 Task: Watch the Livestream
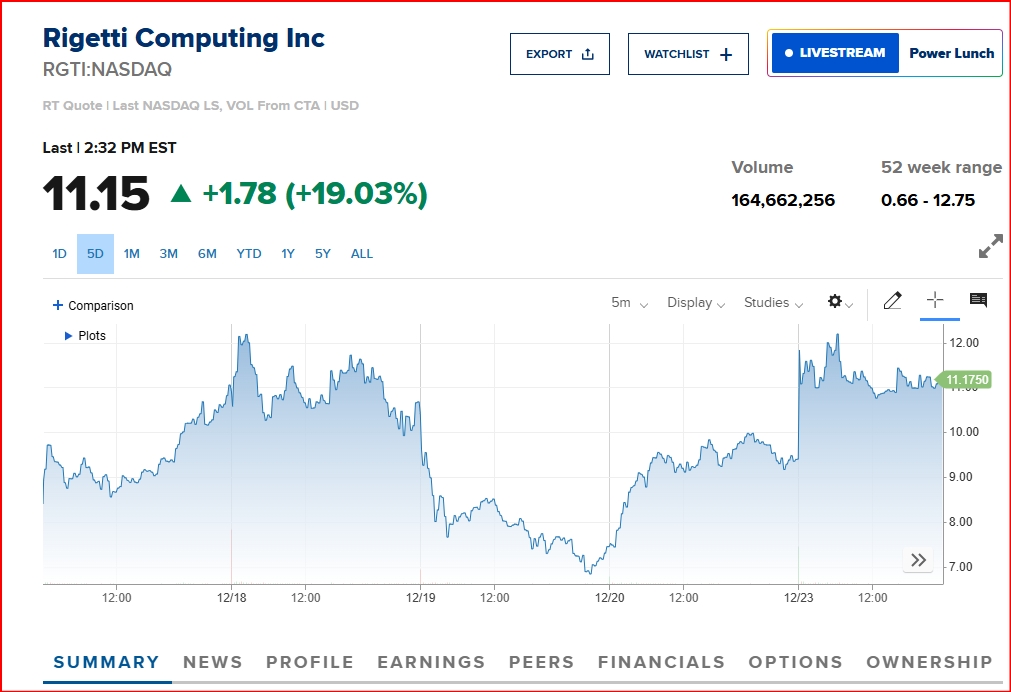point(836,53)
